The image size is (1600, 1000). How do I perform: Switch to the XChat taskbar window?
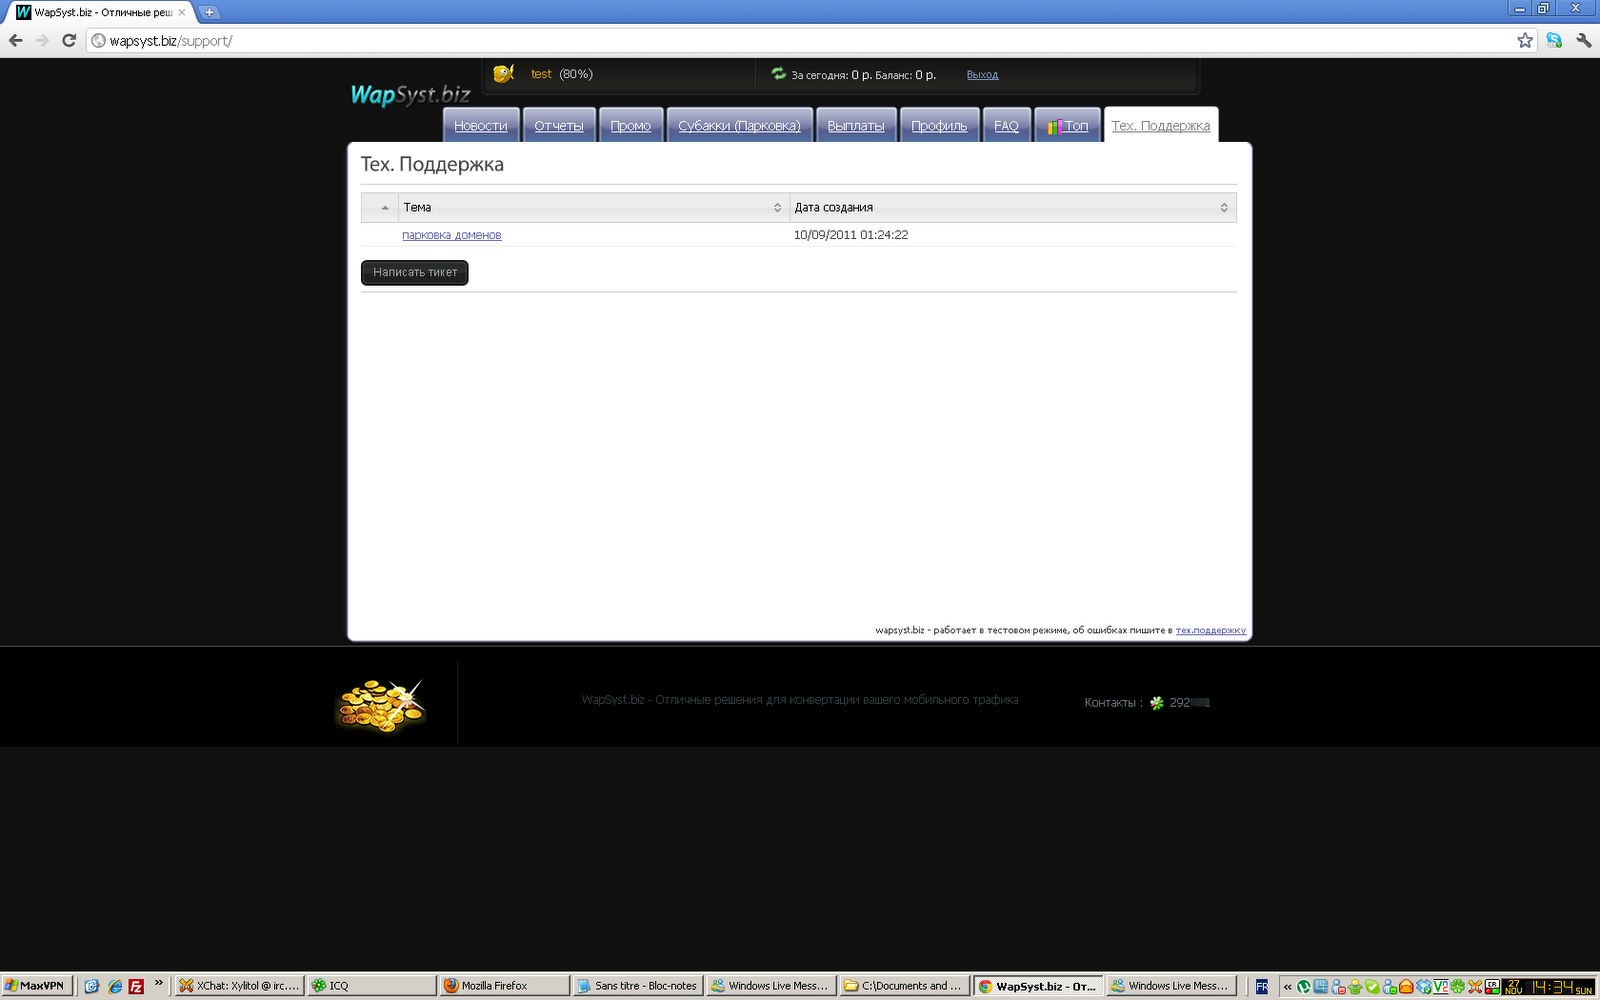coord(239,986)
